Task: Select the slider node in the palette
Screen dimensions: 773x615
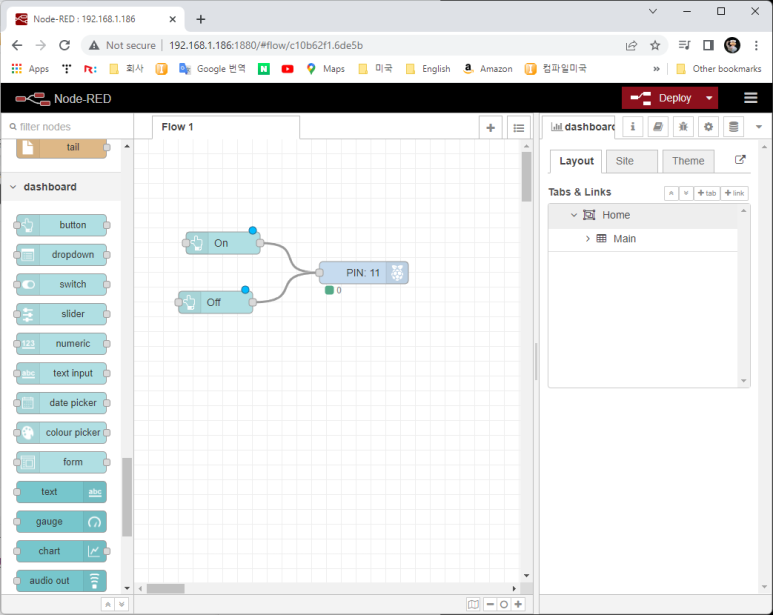Action: point(61,314)
